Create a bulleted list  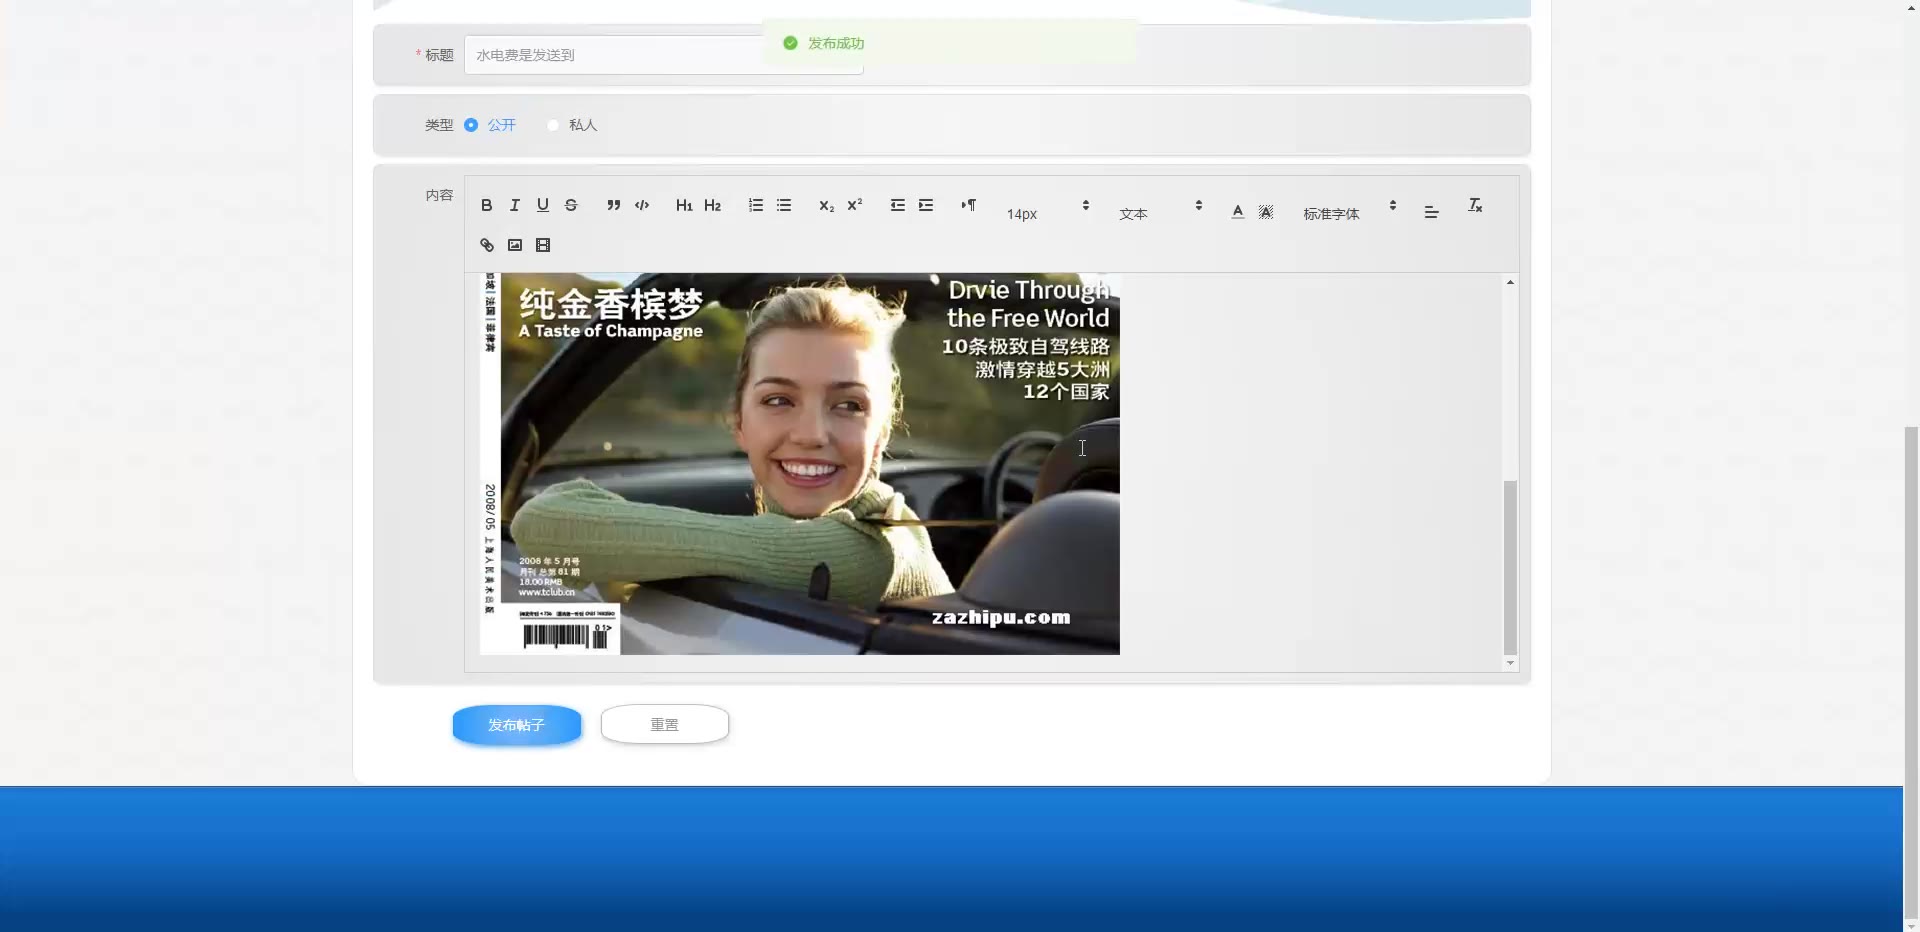coord(784,205)
